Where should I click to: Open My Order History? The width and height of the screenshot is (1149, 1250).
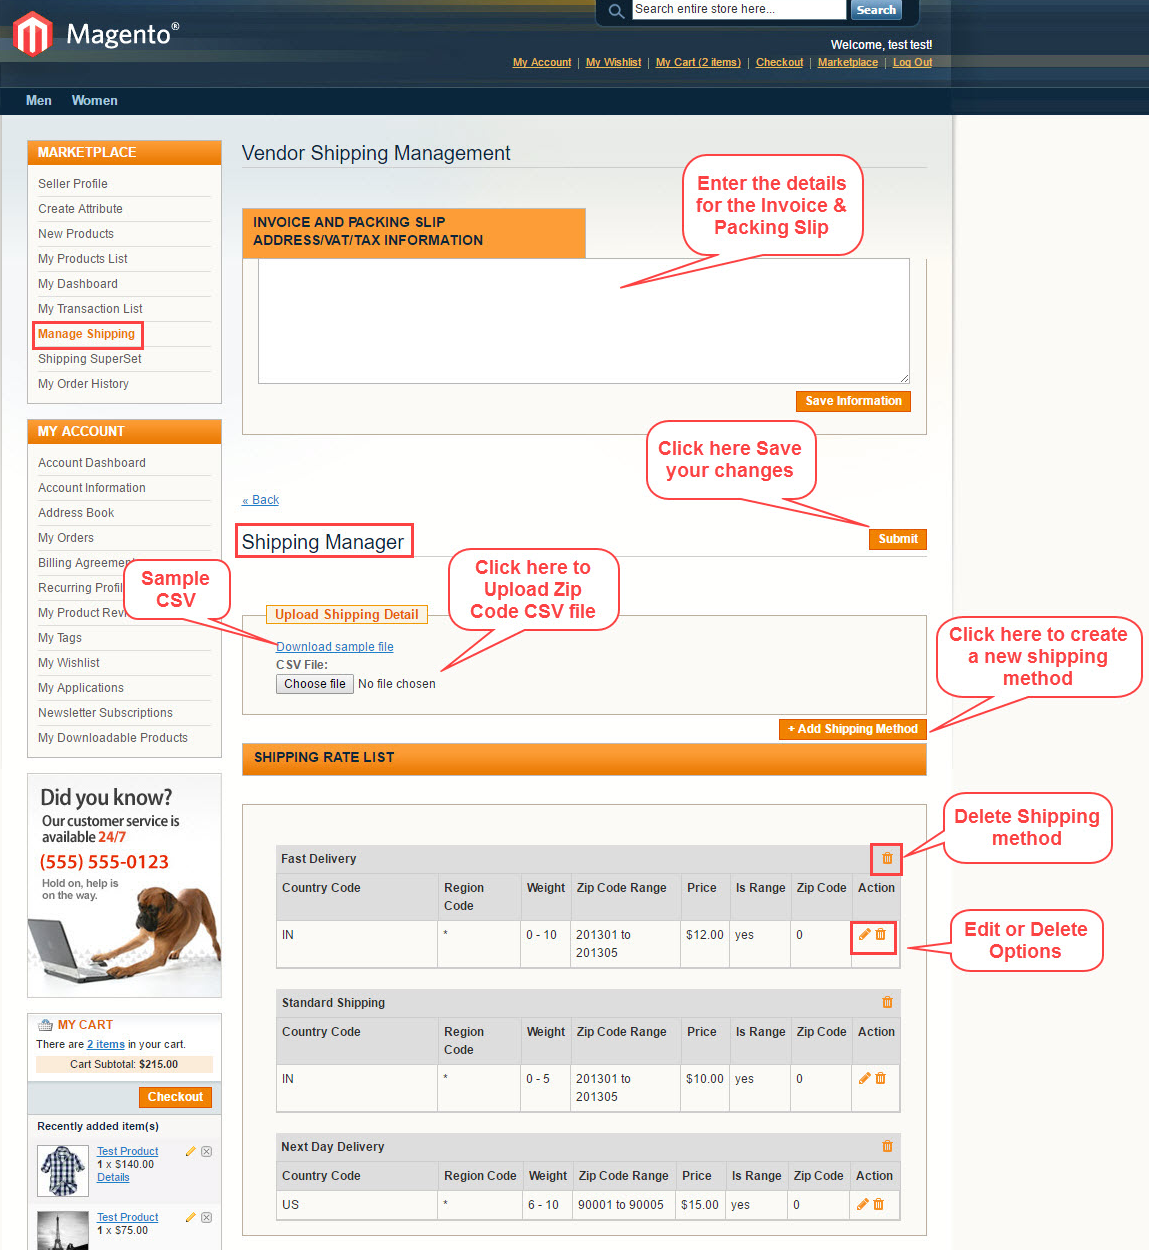click(x=83, y=384)
